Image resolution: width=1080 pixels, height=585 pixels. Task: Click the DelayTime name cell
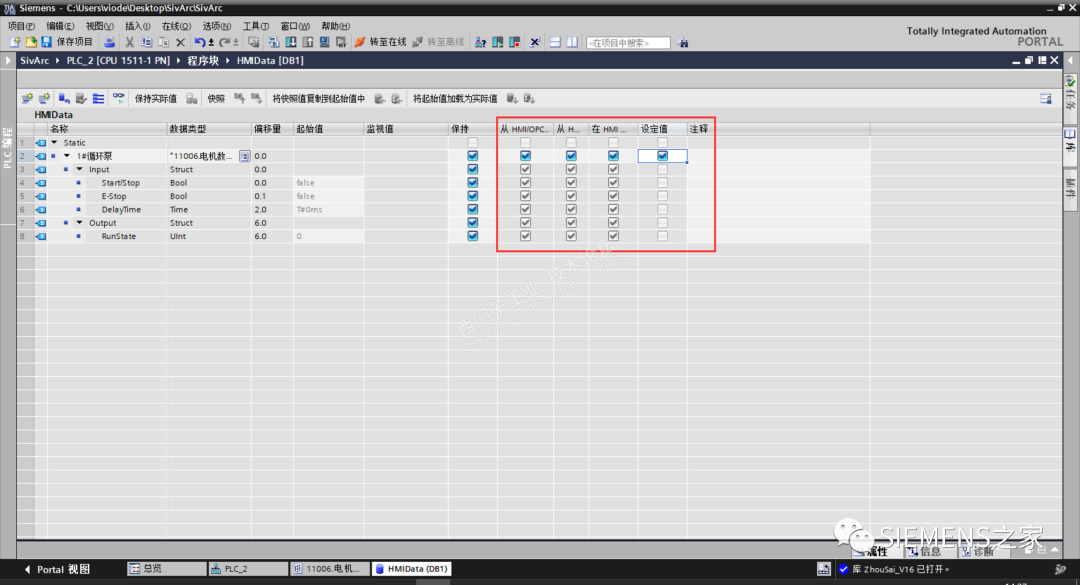pos(121,209)
